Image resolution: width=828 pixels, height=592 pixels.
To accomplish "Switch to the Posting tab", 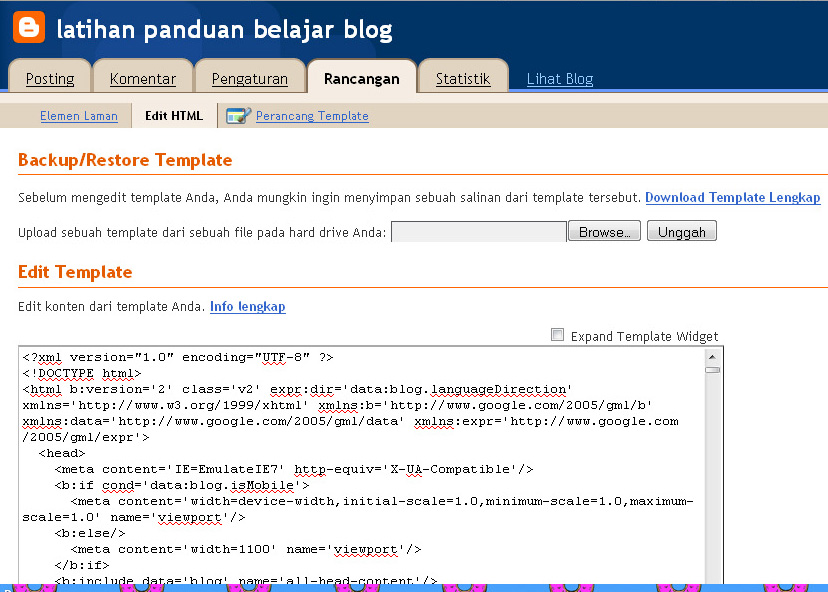I will click(x=50, y=77).
